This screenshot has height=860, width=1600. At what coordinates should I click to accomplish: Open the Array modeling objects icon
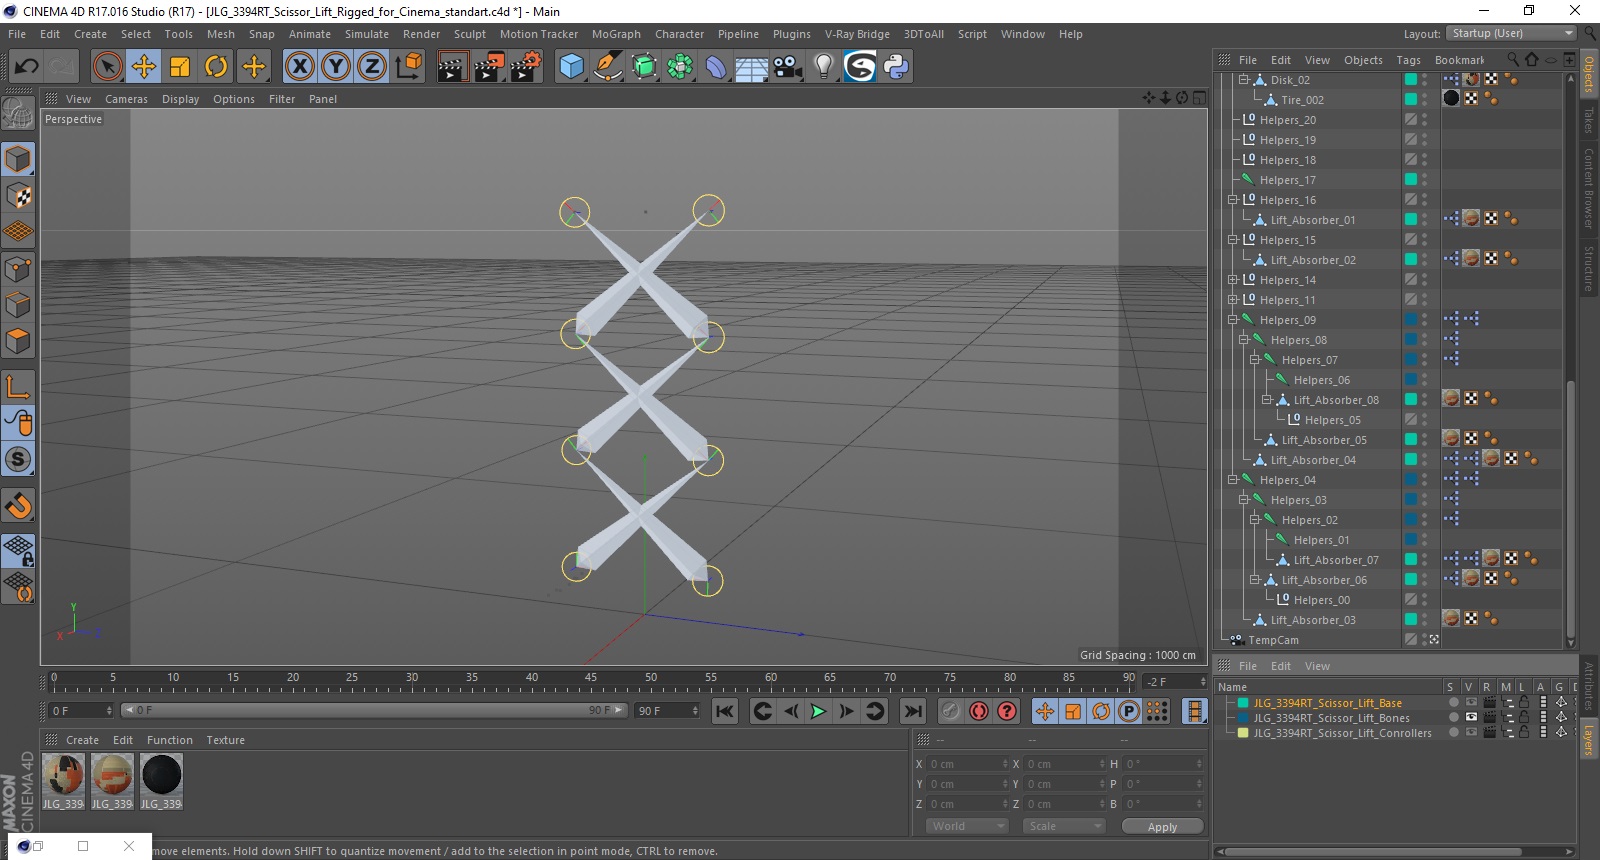tap(680, 67)
